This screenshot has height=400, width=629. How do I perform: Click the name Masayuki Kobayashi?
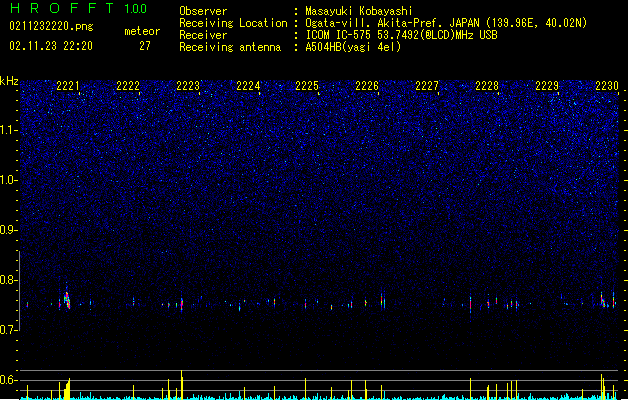click(x=359, y=11)
